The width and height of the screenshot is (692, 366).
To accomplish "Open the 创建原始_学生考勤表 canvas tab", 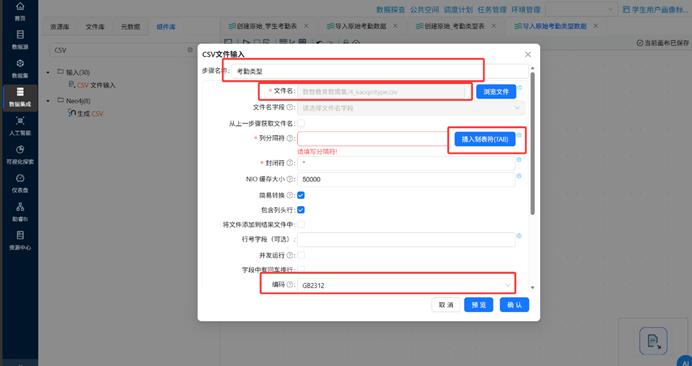I will (263, 26).
